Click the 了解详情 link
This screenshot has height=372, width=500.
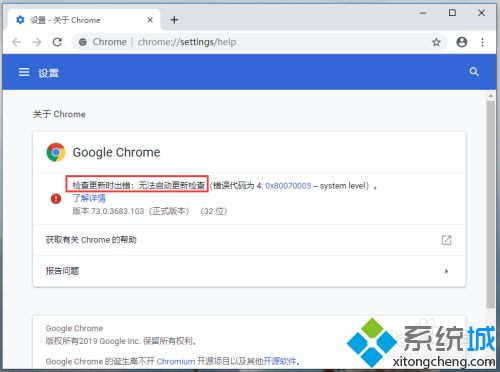coord(89,198)
